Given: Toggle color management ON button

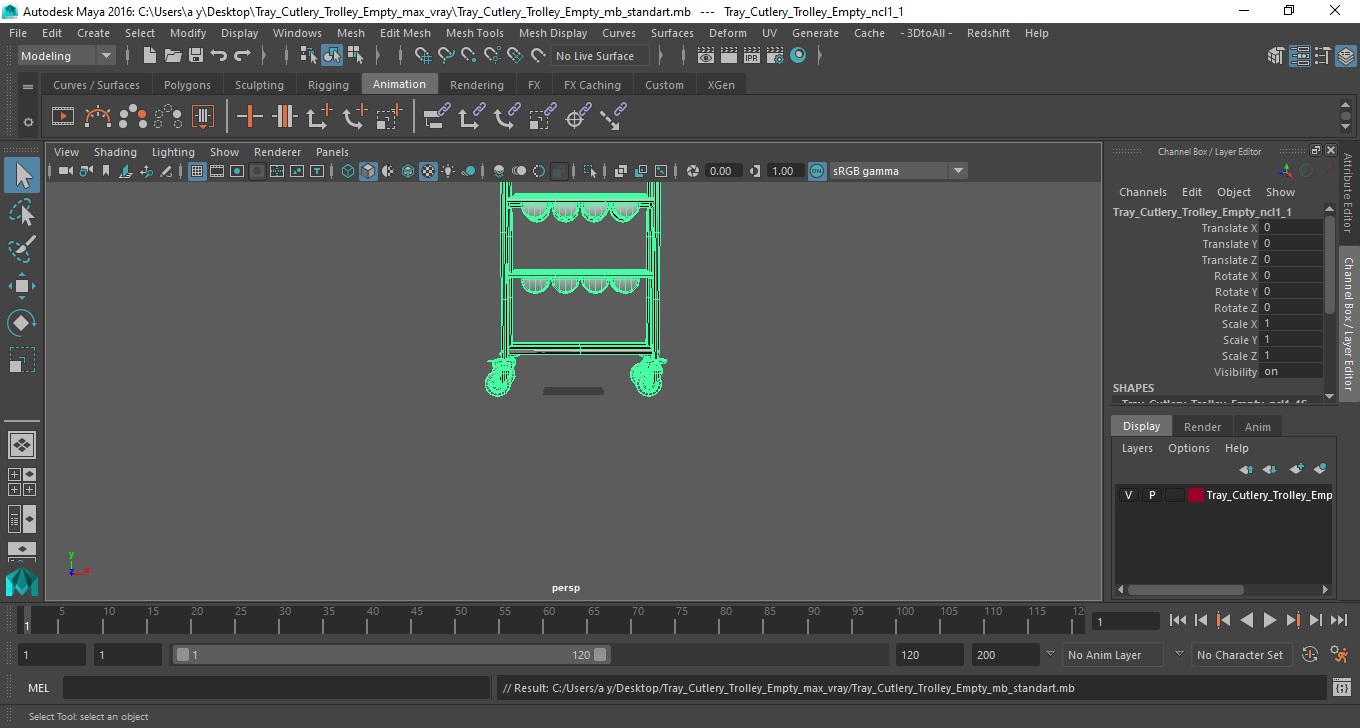Looking at the screenshot, I should (817, 171).
